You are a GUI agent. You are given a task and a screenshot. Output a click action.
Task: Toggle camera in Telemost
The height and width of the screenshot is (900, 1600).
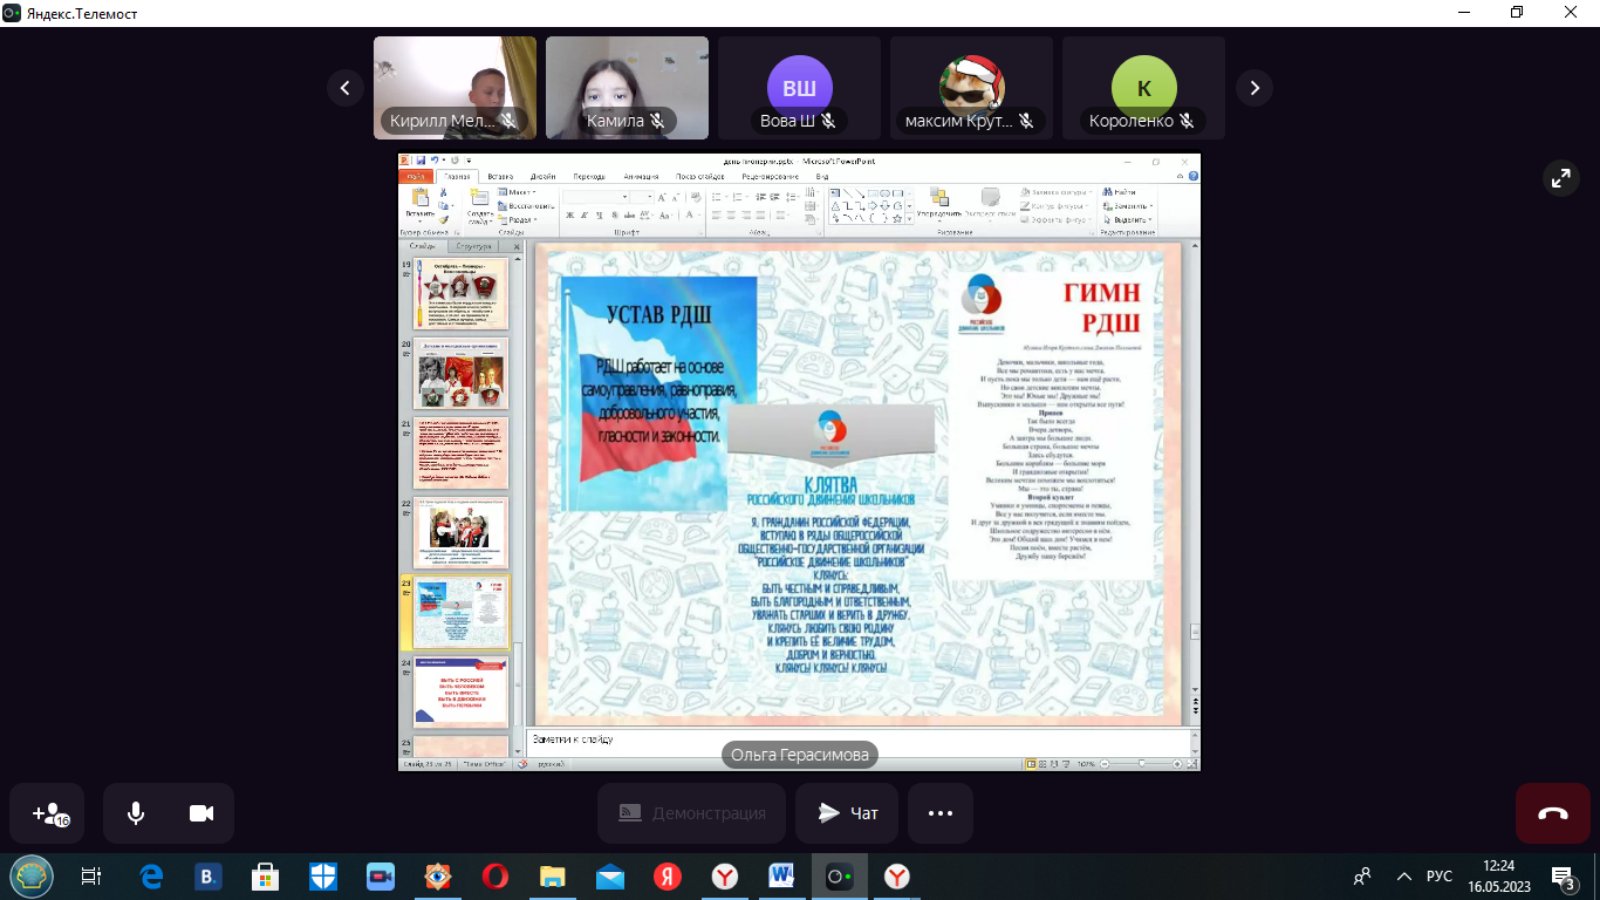(x=201, y=814)
